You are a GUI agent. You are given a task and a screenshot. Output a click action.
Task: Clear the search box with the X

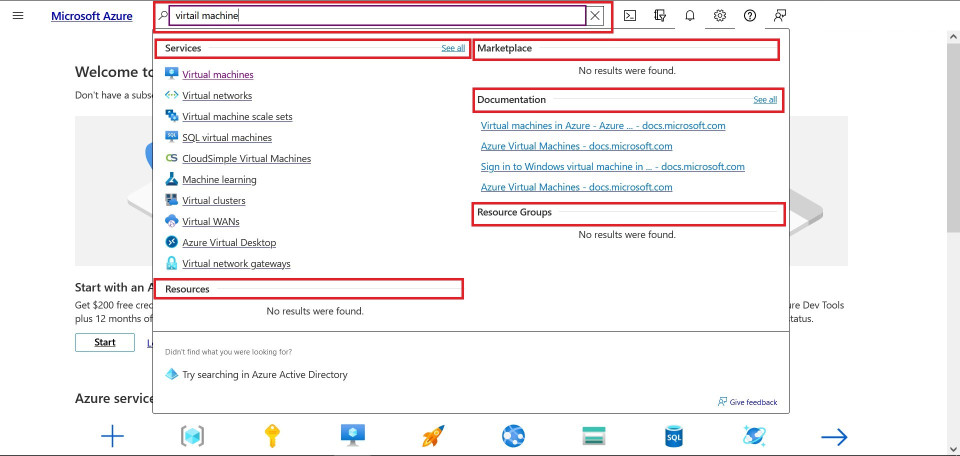[595, 16]
